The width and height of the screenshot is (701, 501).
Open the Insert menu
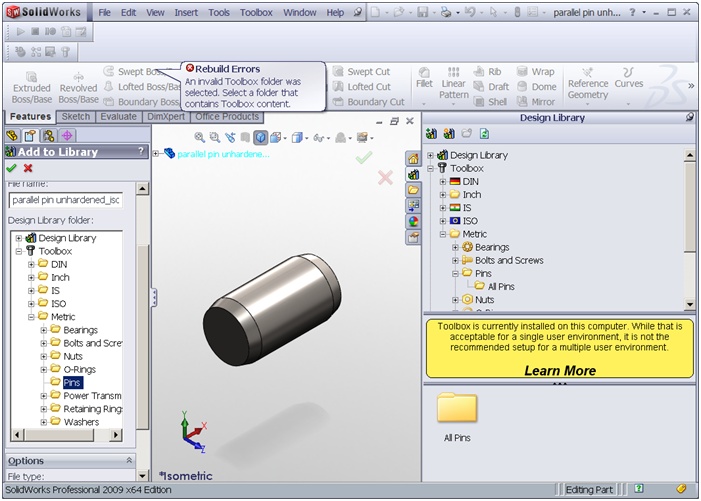[186, 13]
